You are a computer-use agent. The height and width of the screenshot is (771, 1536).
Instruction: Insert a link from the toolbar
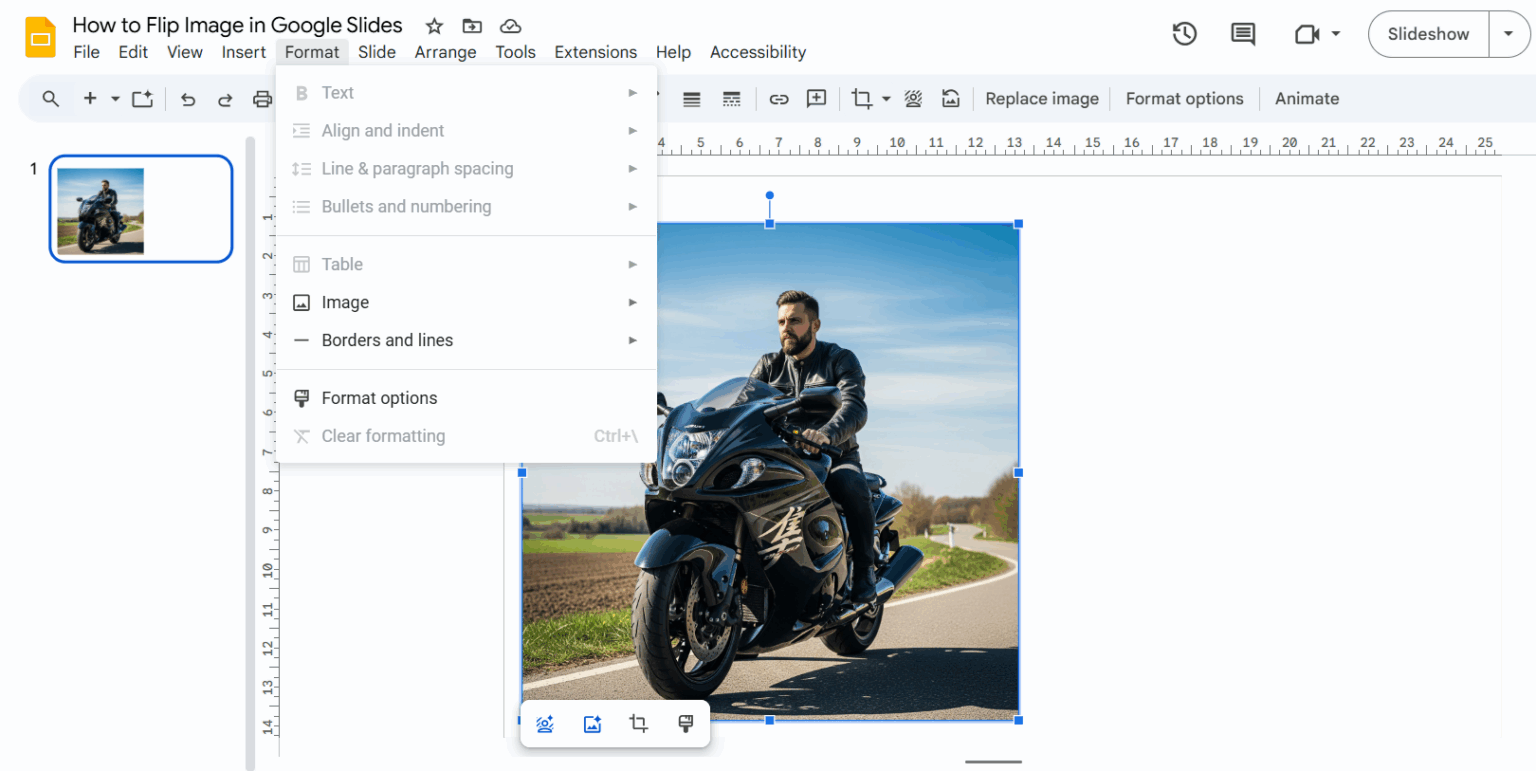point(779,98)
